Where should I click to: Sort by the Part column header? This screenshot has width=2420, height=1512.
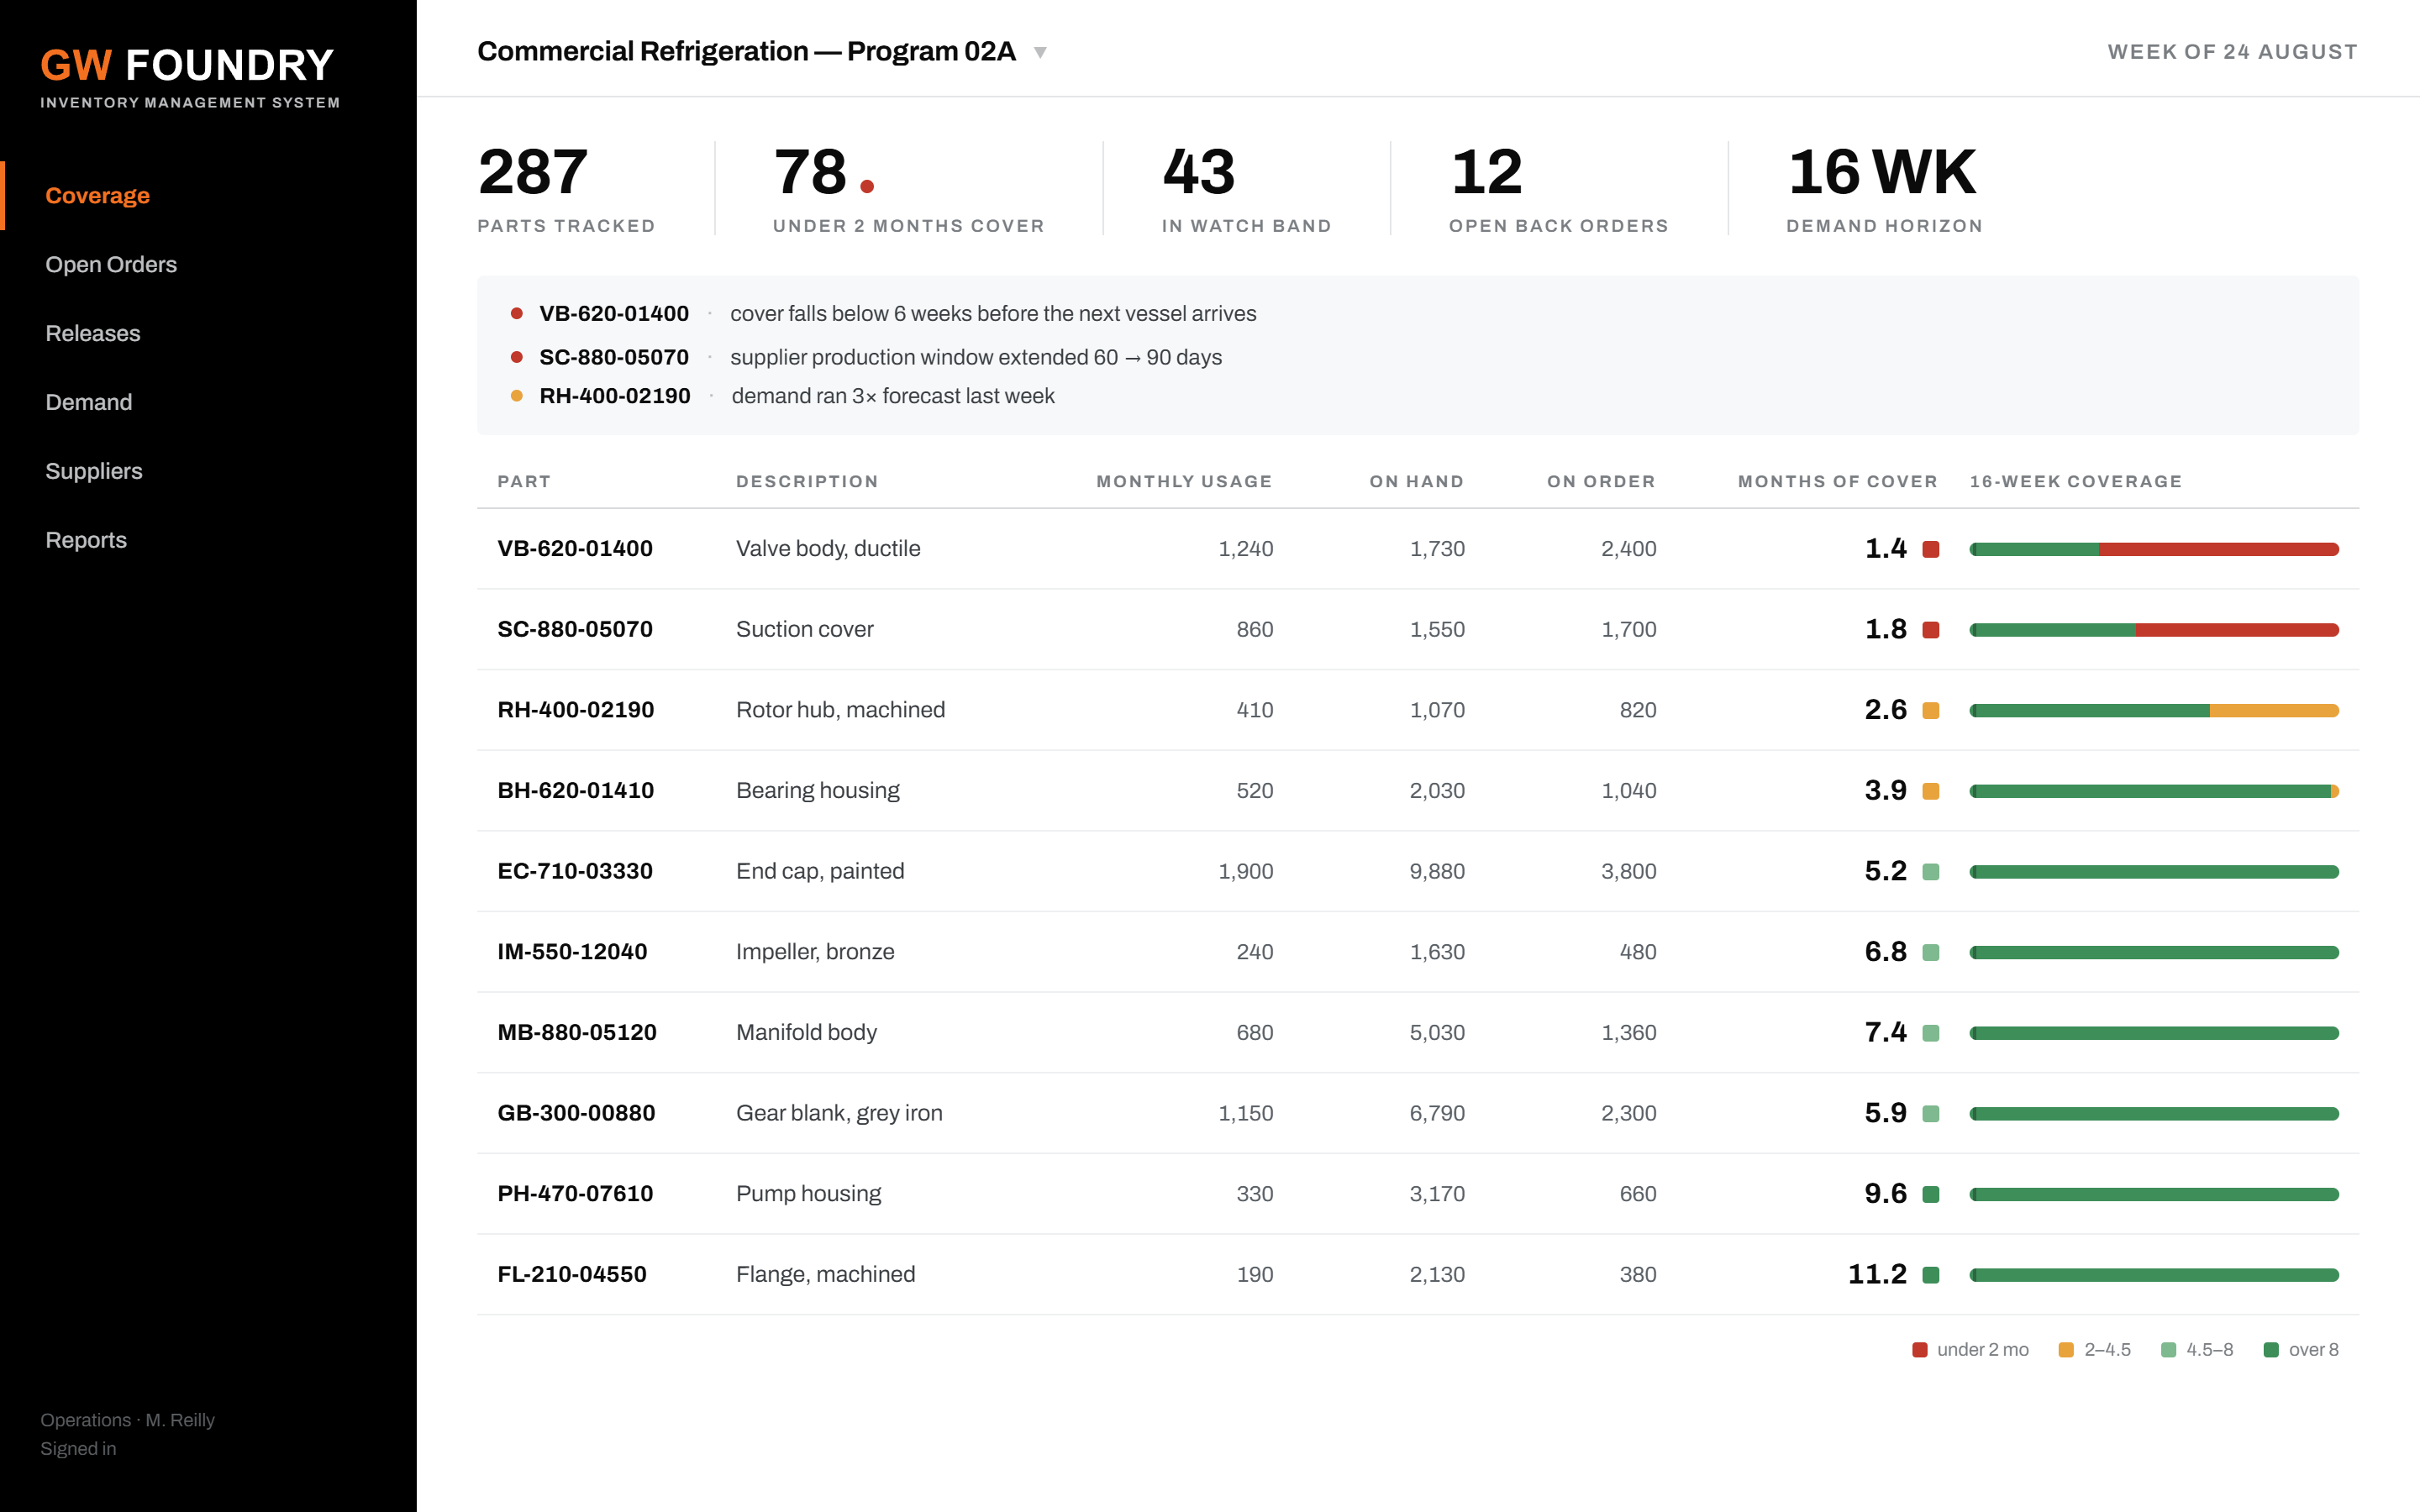click(x=524, y=482)
